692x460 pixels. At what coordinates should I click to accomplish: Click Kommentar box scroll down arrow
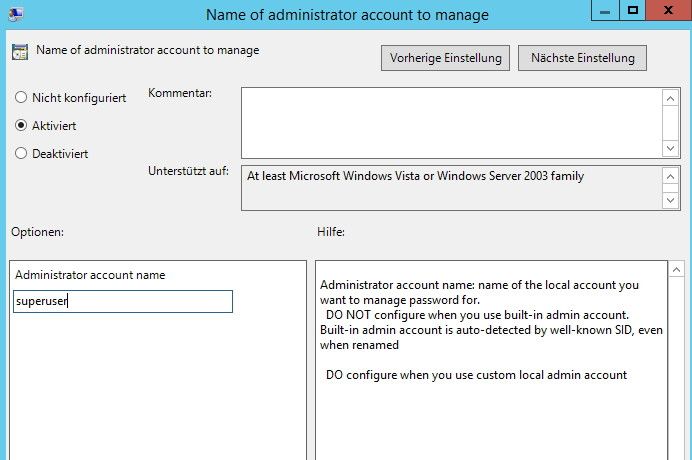point(670,148)
